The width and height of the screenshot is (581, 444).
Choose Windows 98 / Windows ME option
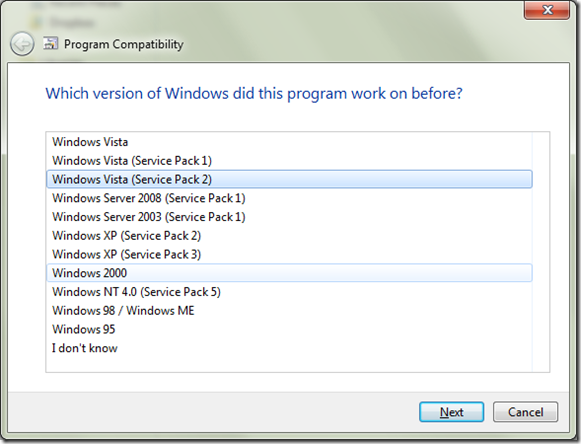(x=289, y=311)
